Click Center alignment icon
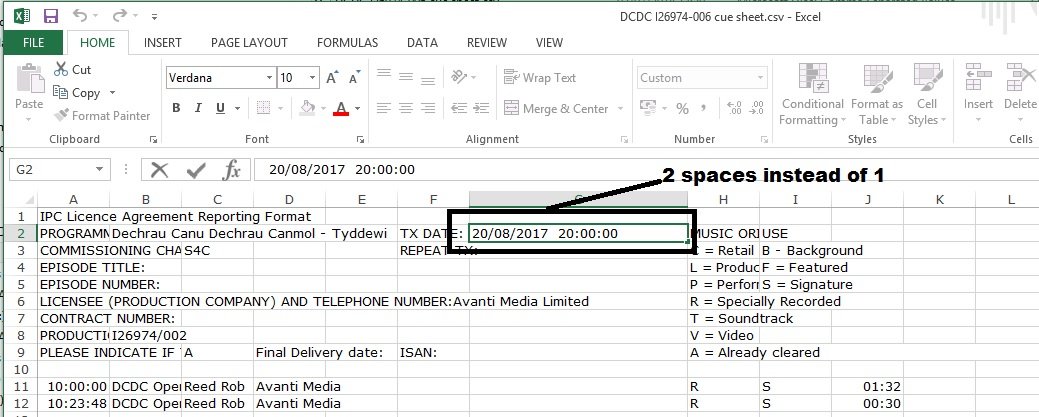 (x=406, y=107)
